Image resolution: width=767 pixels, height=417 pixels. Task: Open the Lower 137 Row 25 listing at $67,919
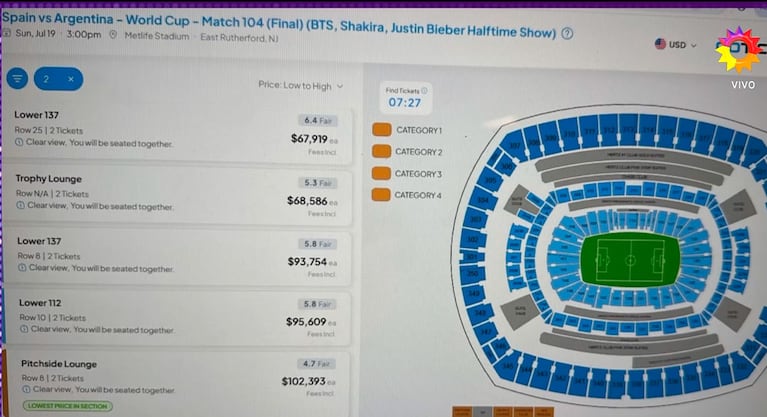click(x=177, y=133)
